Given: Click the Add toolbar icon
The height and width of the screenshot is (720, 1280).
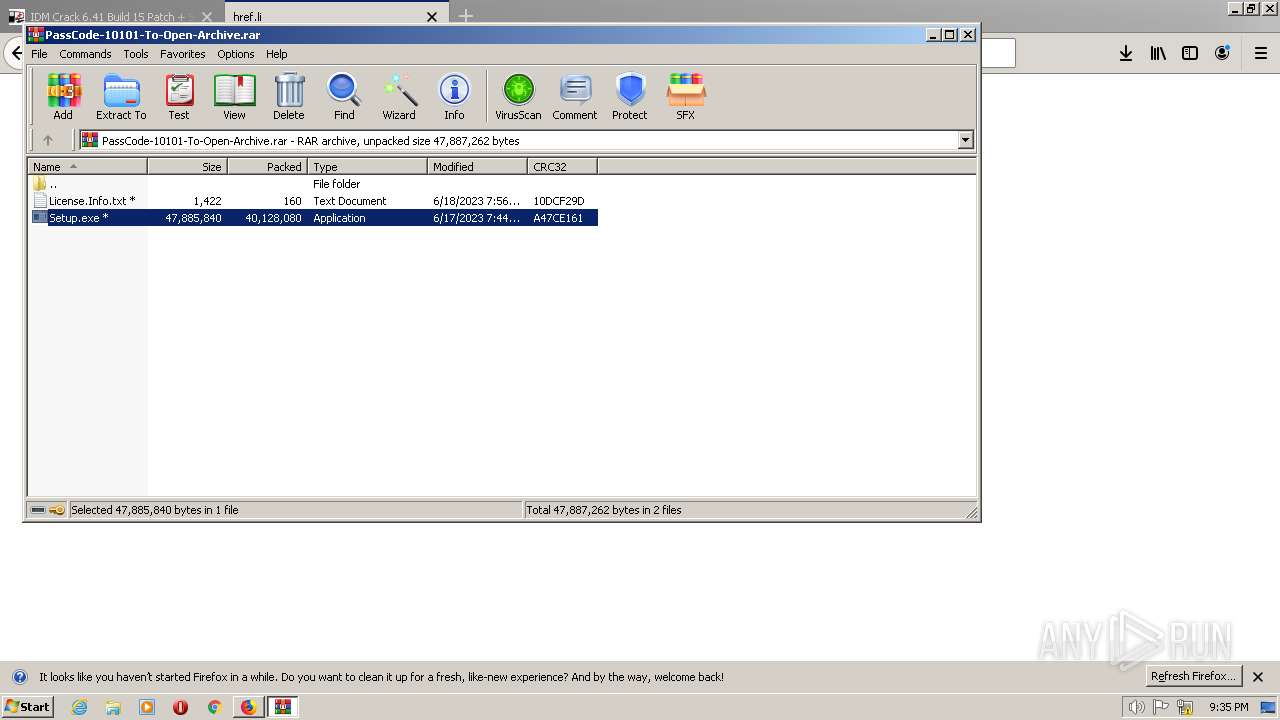Looking at the screenshot, I should click(x=63, y=97).
